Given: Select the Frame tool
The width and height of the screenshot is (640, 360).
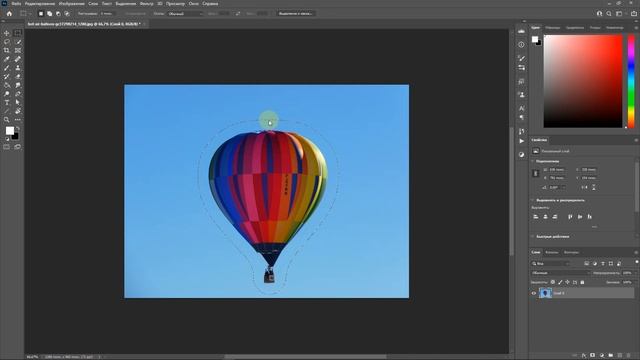Looking at the screenshot, I should pyautogui.click(x=18, y=50).
